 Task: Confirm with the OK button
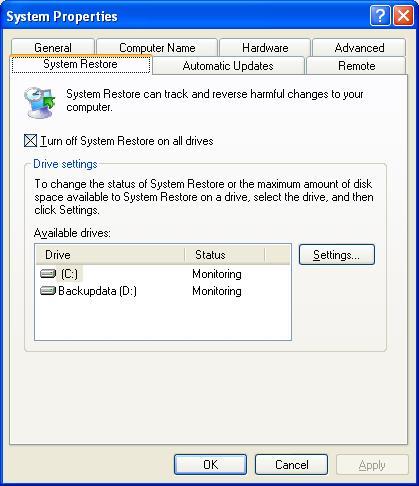[210, 464]
